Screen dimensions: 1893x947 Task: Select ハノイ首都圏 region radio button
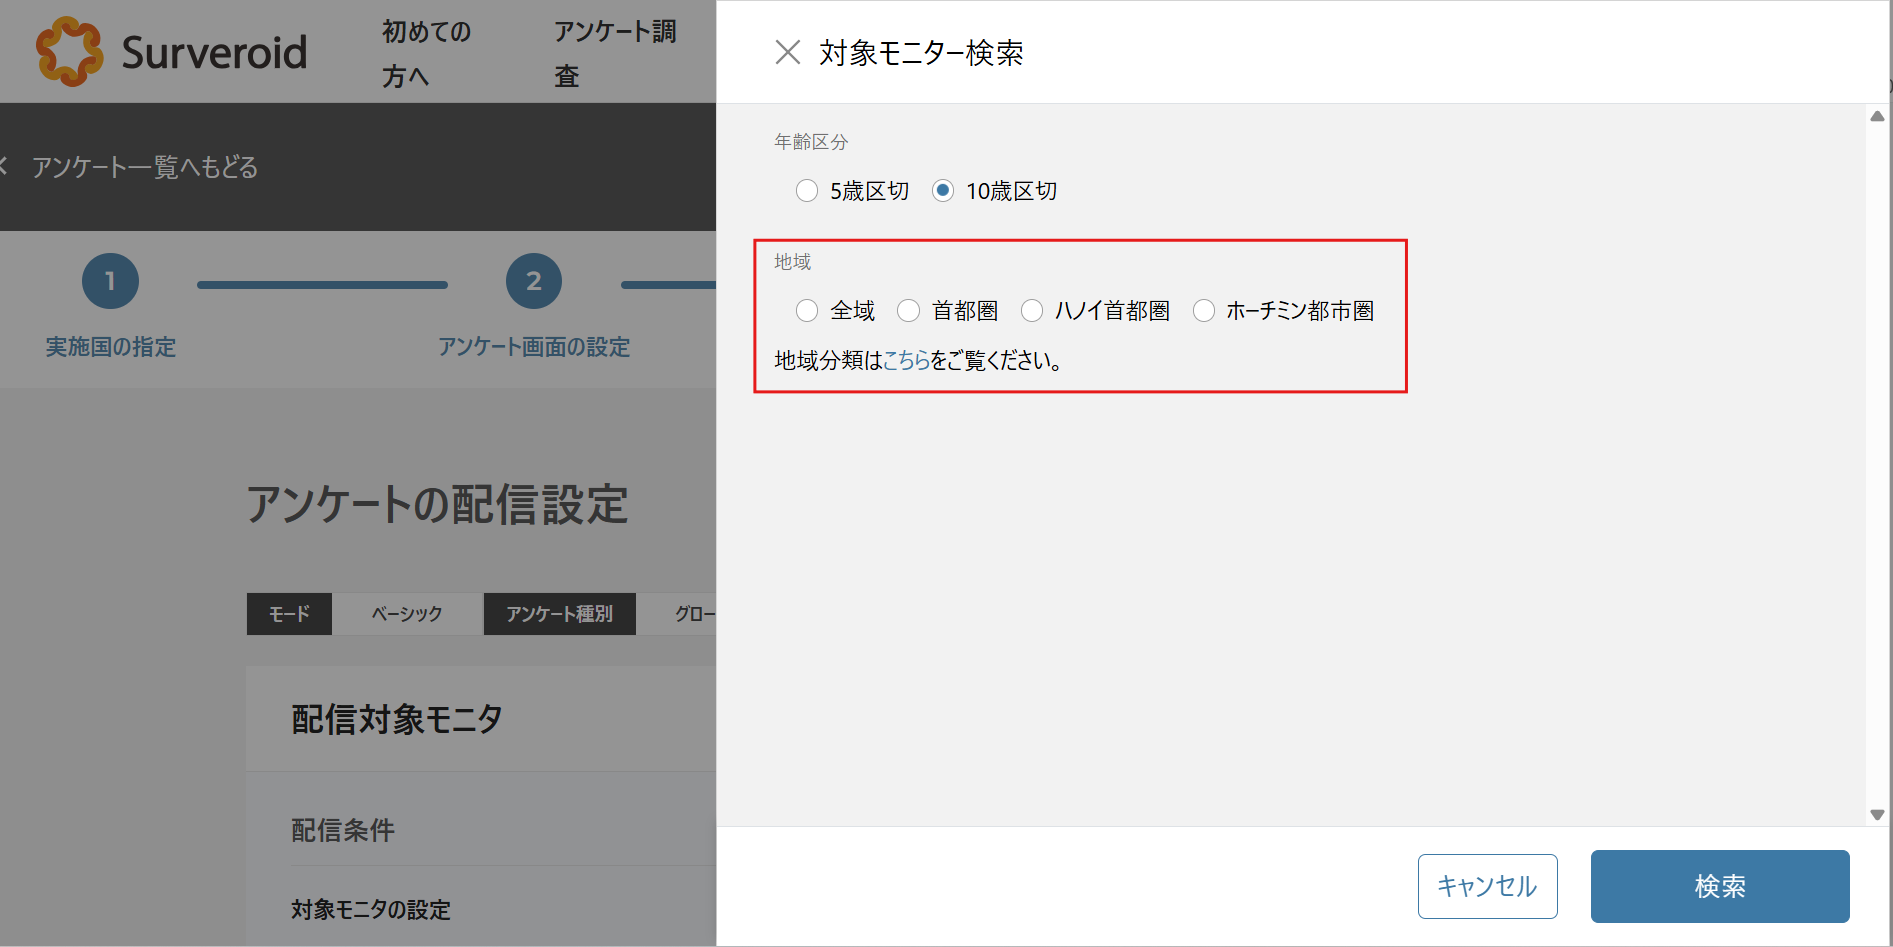coord(1032,311)
